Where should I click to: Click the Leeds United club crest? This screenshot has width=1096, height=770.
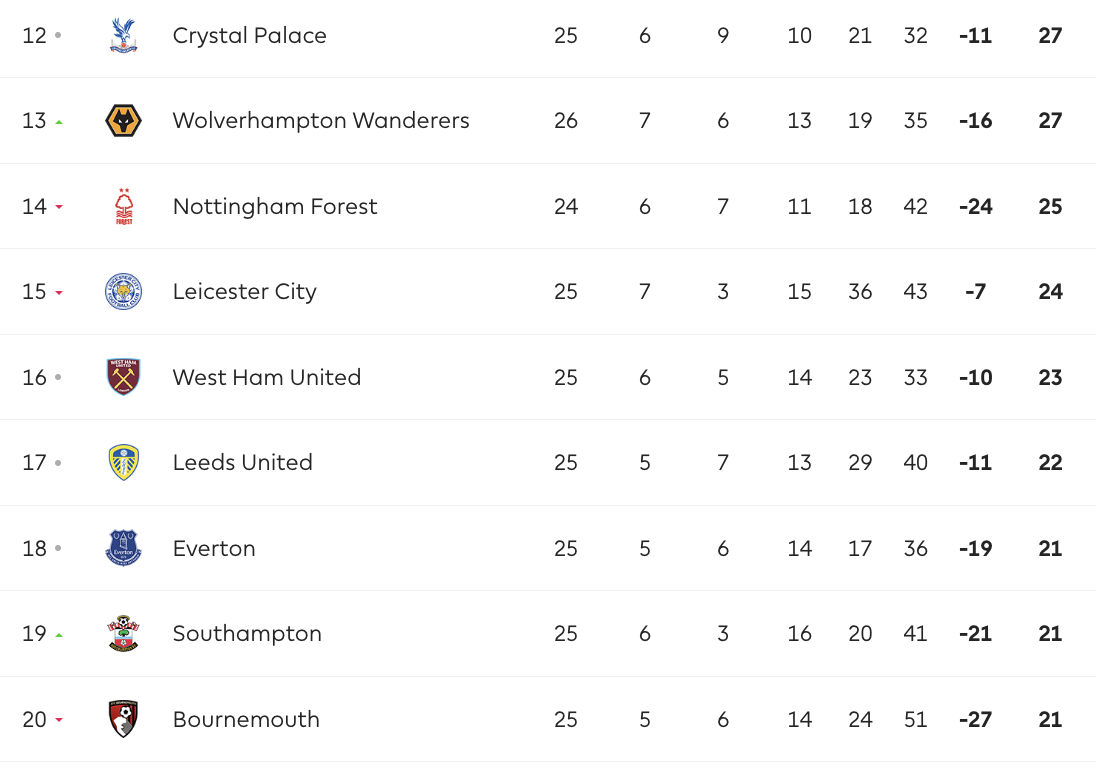click(123, 463)
